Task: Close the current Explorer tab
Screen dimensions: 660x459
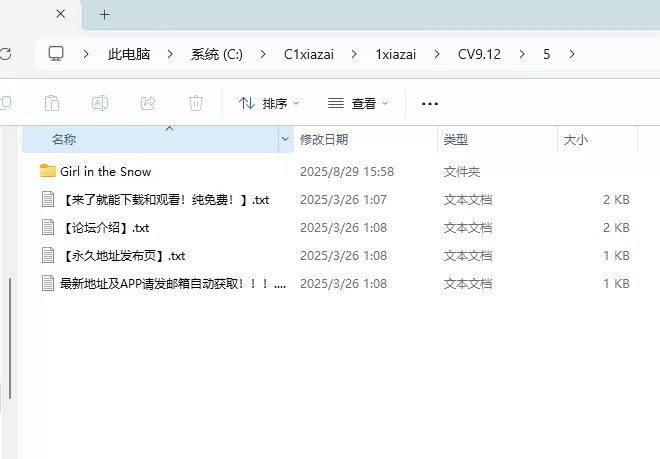Action: click(x=61, y=14)
